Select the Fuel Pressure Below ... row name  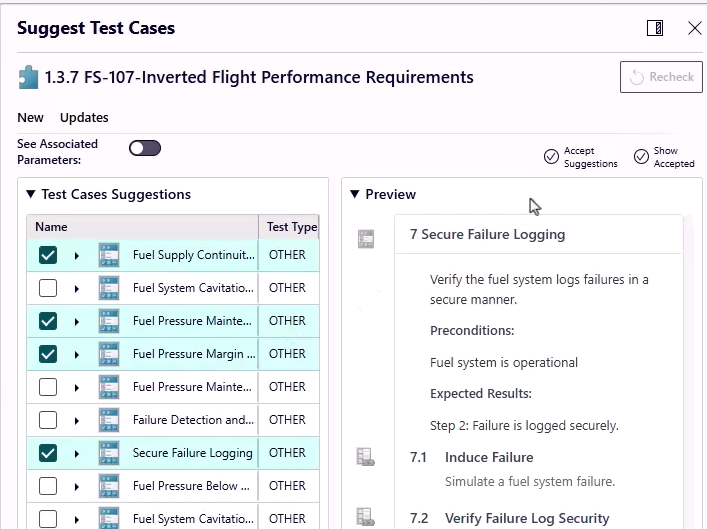tap(191, 486)
